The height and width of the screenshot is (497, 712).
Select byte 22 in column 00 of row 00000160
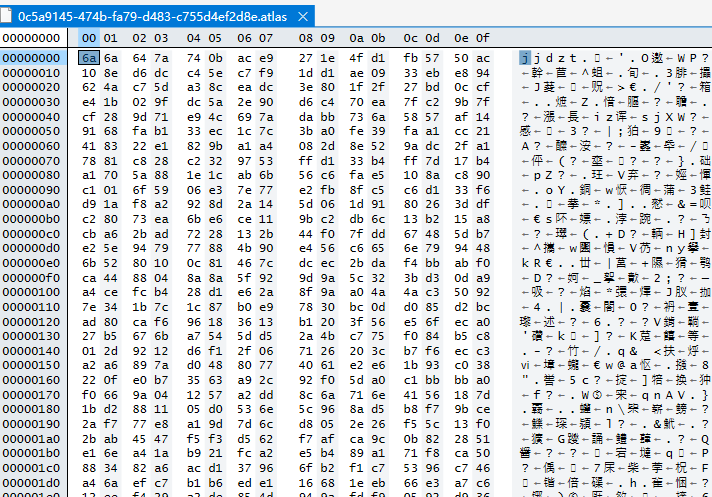click(x=89, y=380)
